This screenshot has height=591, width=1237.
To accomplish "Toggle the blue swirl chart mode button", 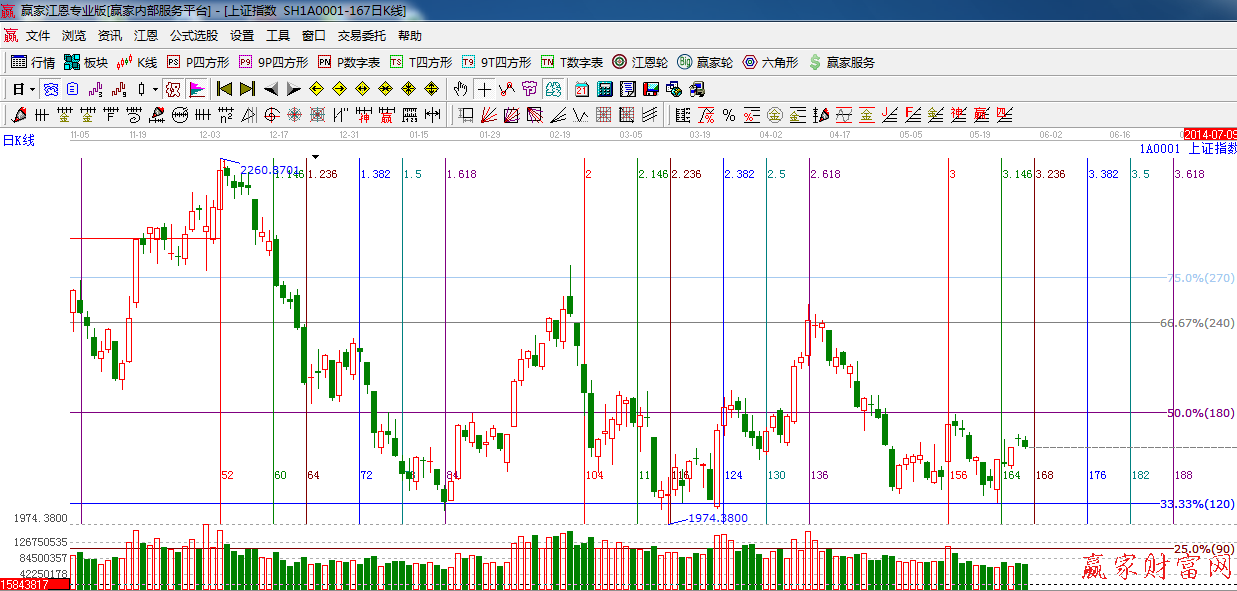I will click(x=49, y=89).
